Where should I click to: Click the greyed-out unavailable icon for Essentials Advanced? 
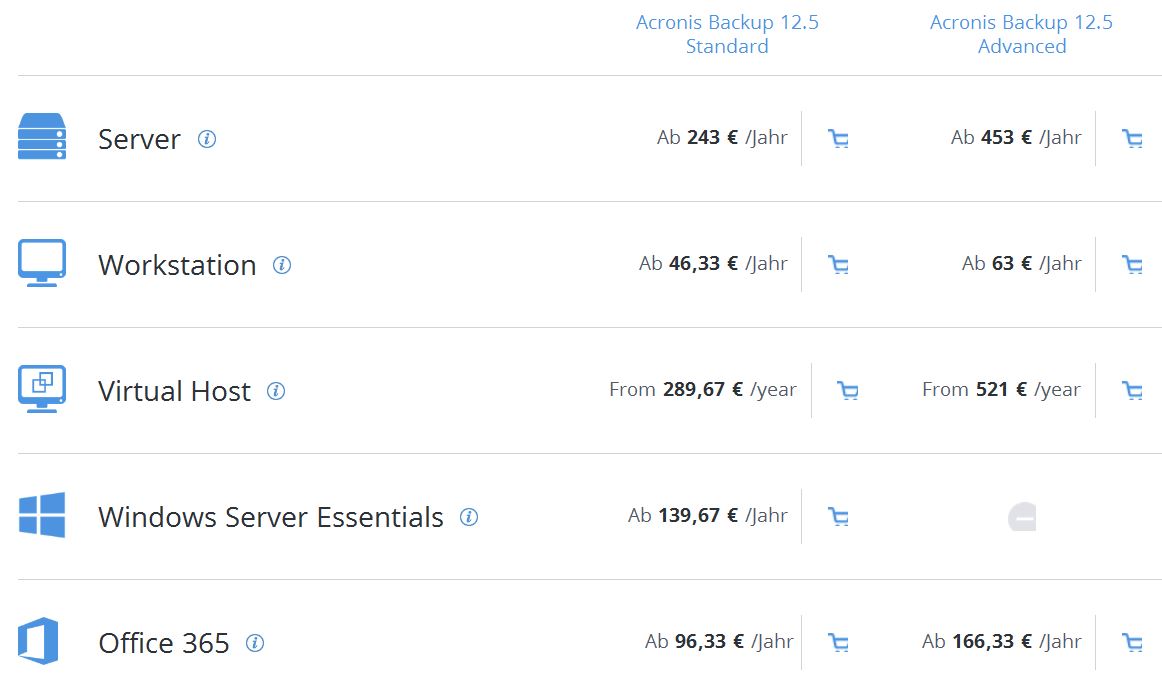(1022, 517)
